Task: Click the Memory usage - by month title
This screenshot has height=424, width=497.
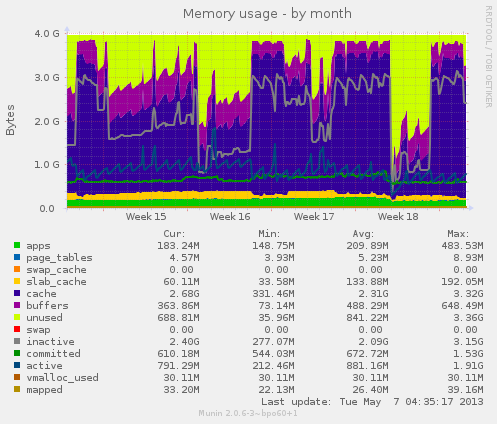Action: (x=267, y=14)
